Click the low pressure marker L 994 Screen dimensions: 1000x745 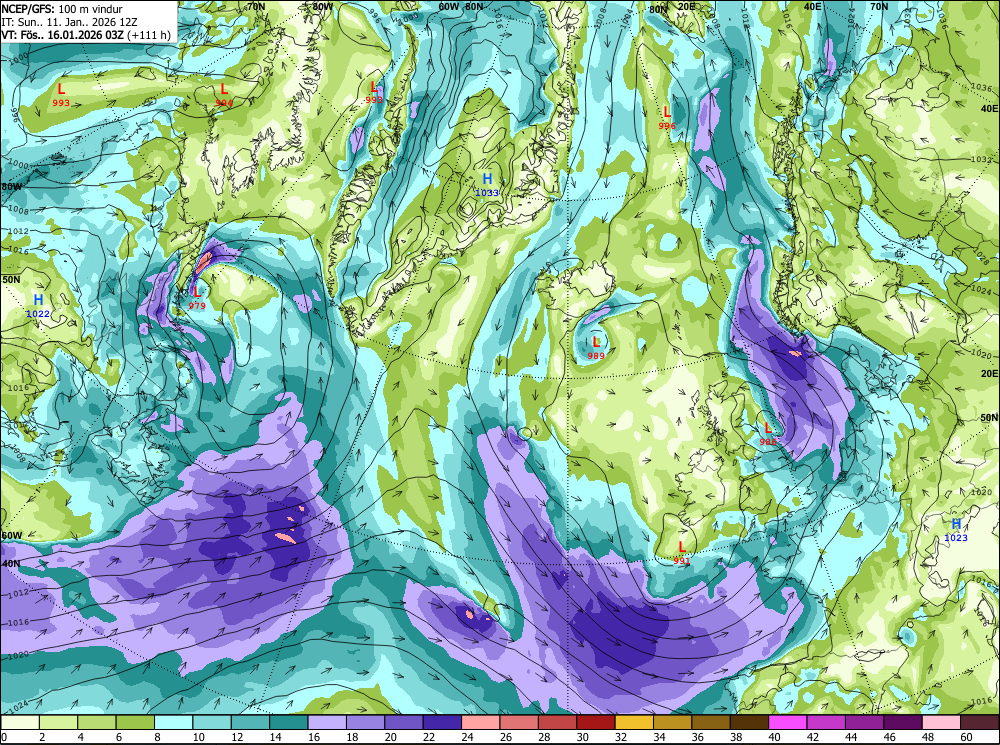pyautogui.click(x=224, y=94)
